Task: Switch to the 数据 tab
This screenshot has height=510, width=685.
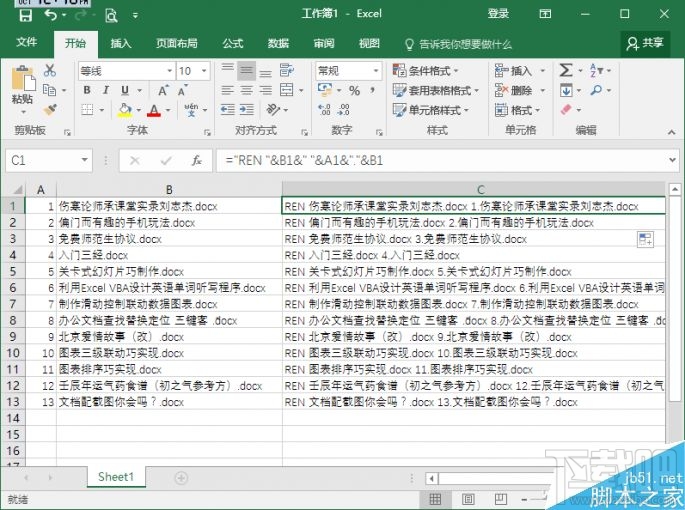Action: tap(278, 43)
